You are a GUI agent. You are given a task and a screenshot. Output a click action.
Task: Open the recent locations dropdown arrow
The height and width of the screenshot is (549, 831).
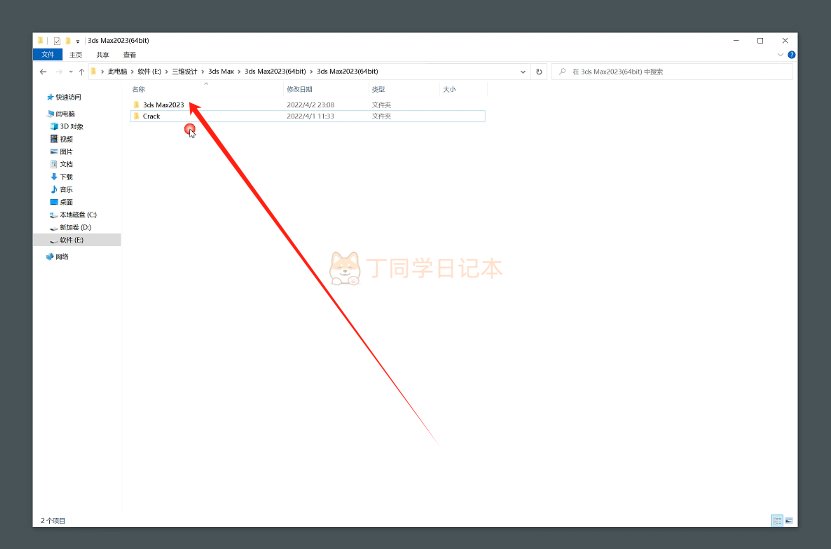pos(70,72)
